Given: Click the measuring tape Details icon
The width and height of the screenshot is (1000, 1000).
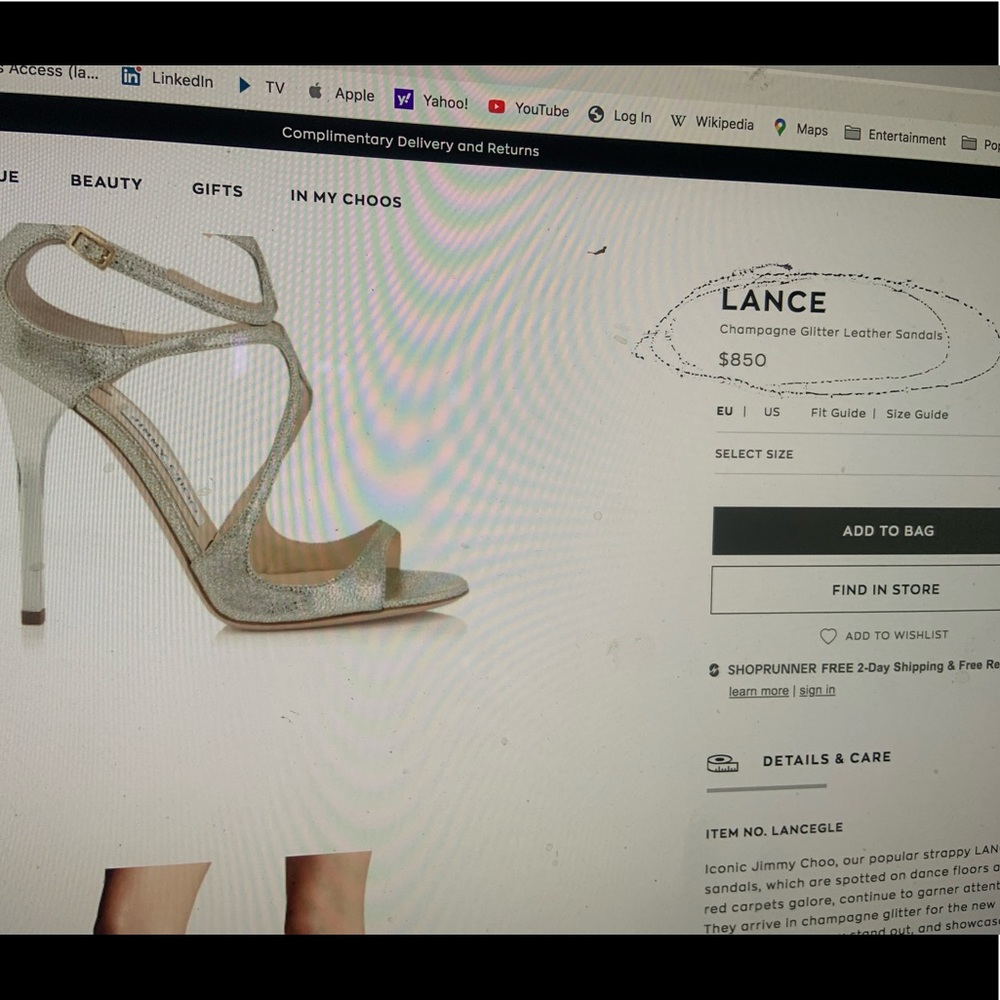Looking at the screenshot, I should pos(722,763).
